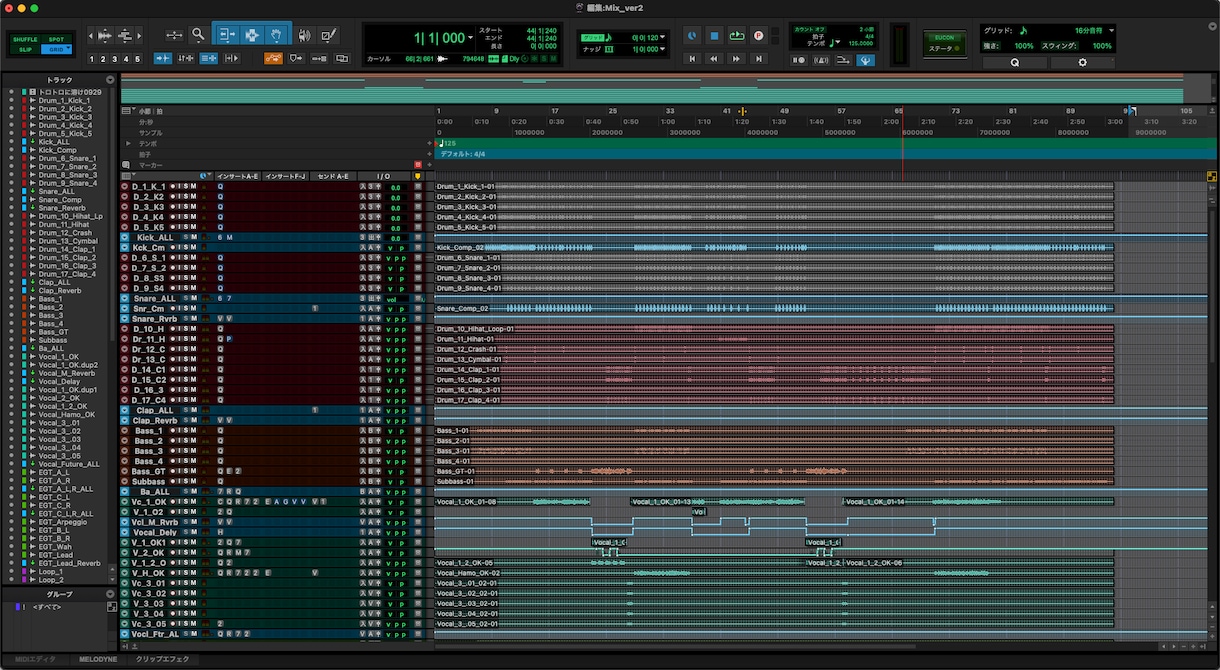Switch edit mode to SHUFFLE
This screenshot has height=670, width=1220.
point(25,39)
